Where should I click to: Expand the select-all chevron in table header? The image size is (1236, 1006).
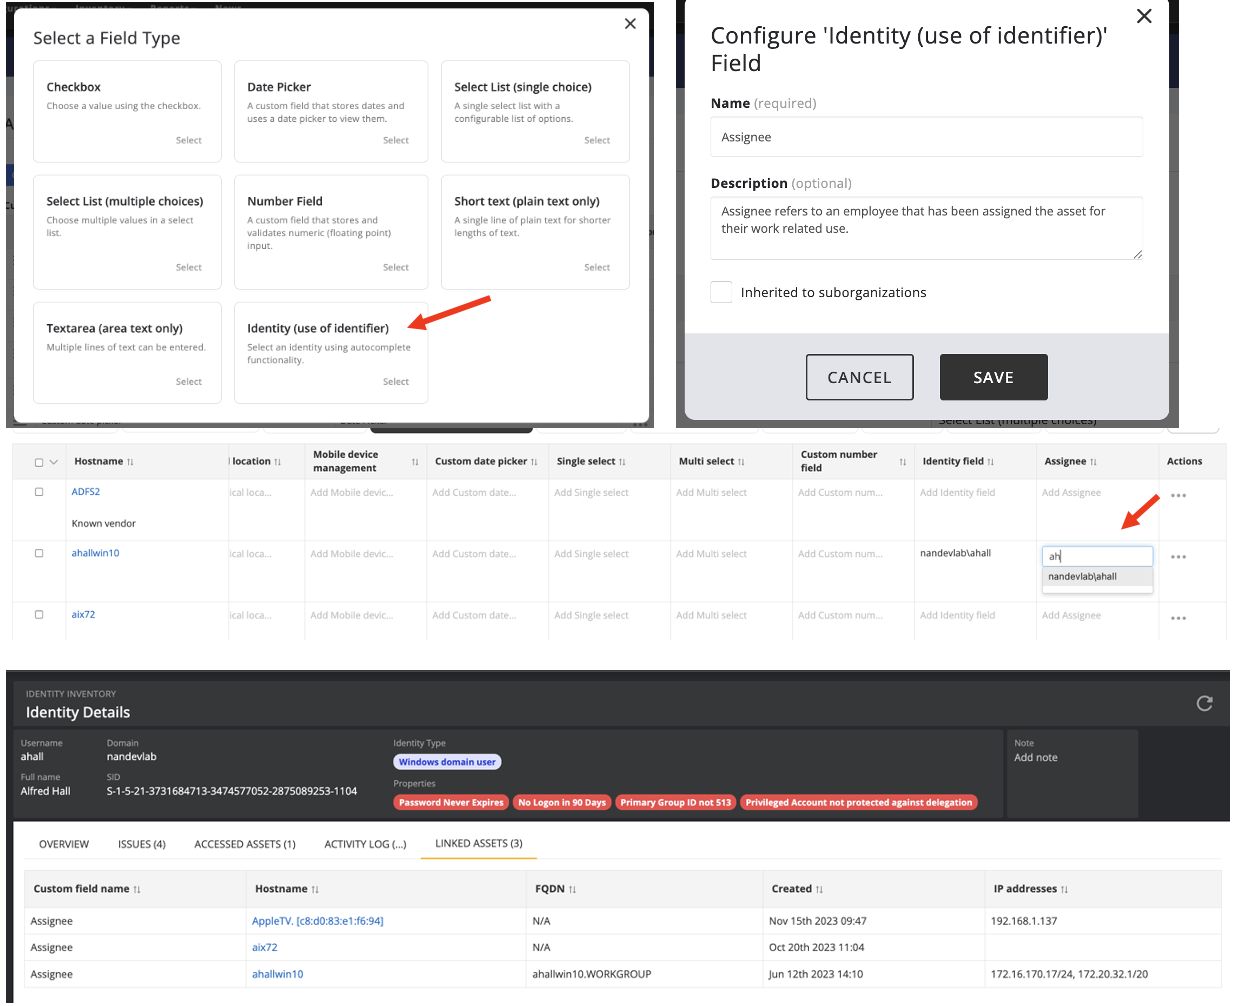click(x=54, y=462)
